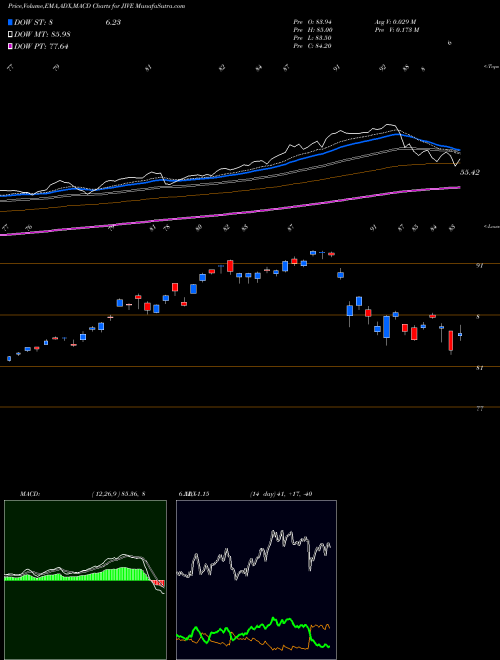
Task: Open the dark blue ADX indicator panel
Action: click(x=256, y=580)
